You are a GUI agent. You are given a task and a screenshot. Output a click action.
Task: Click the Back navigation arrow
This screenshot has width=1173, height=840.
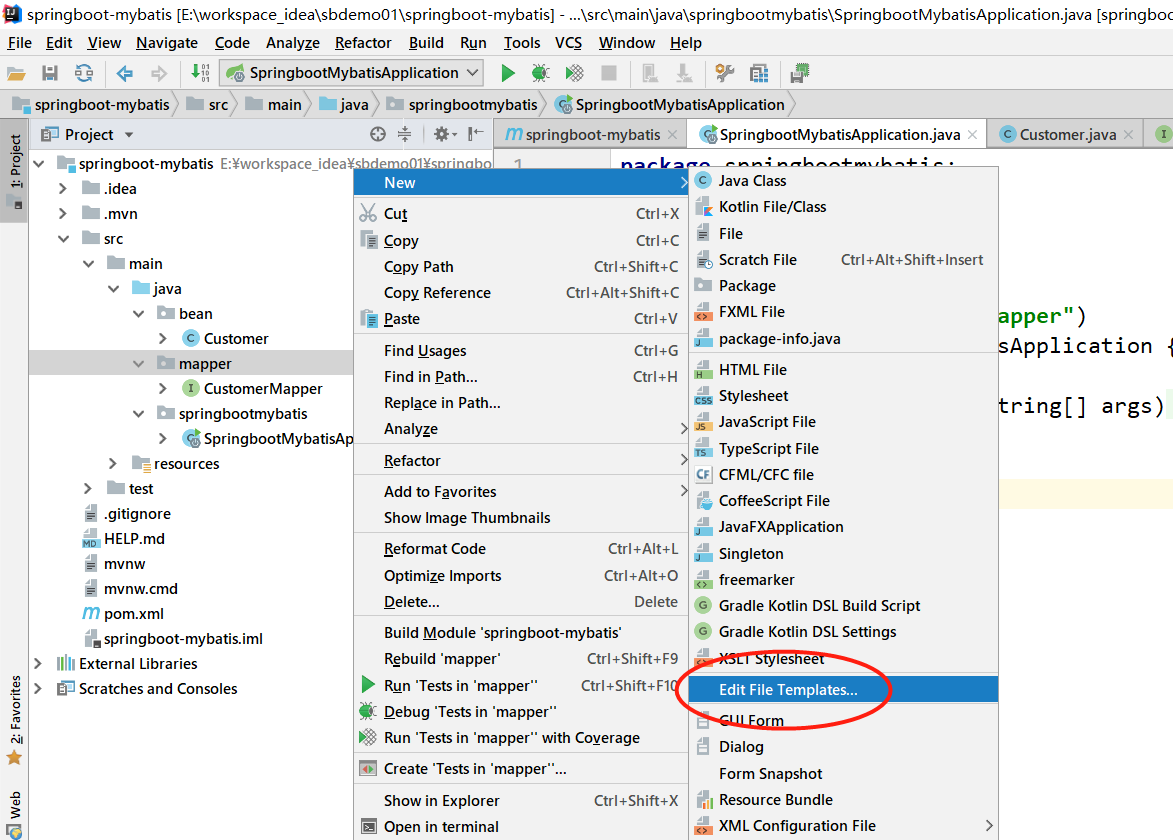click(125, 73)
